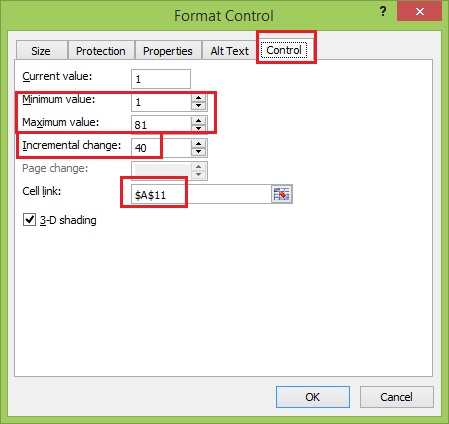Decrease Maximum value with down arrow
The image size is (449, 424).
pos(199,129)
